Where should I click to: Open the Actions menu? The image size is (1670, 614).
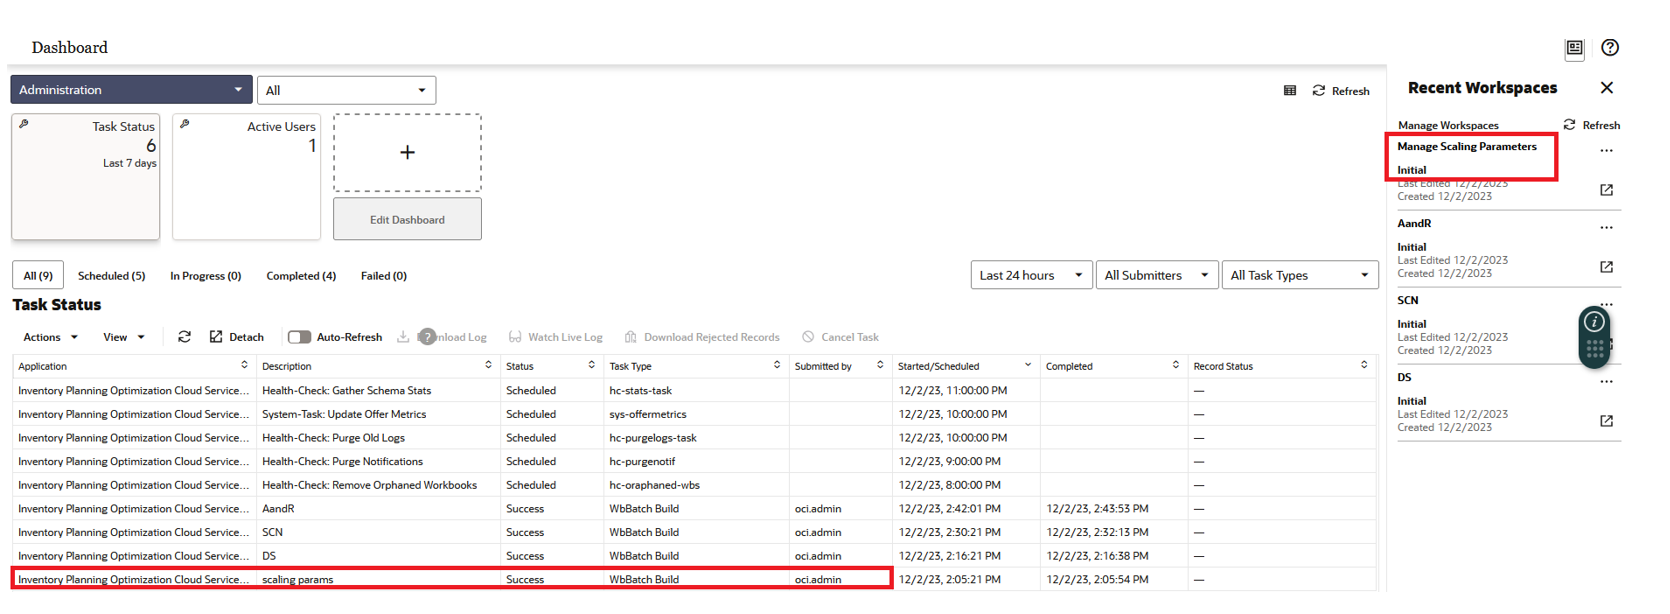(50, 337)
